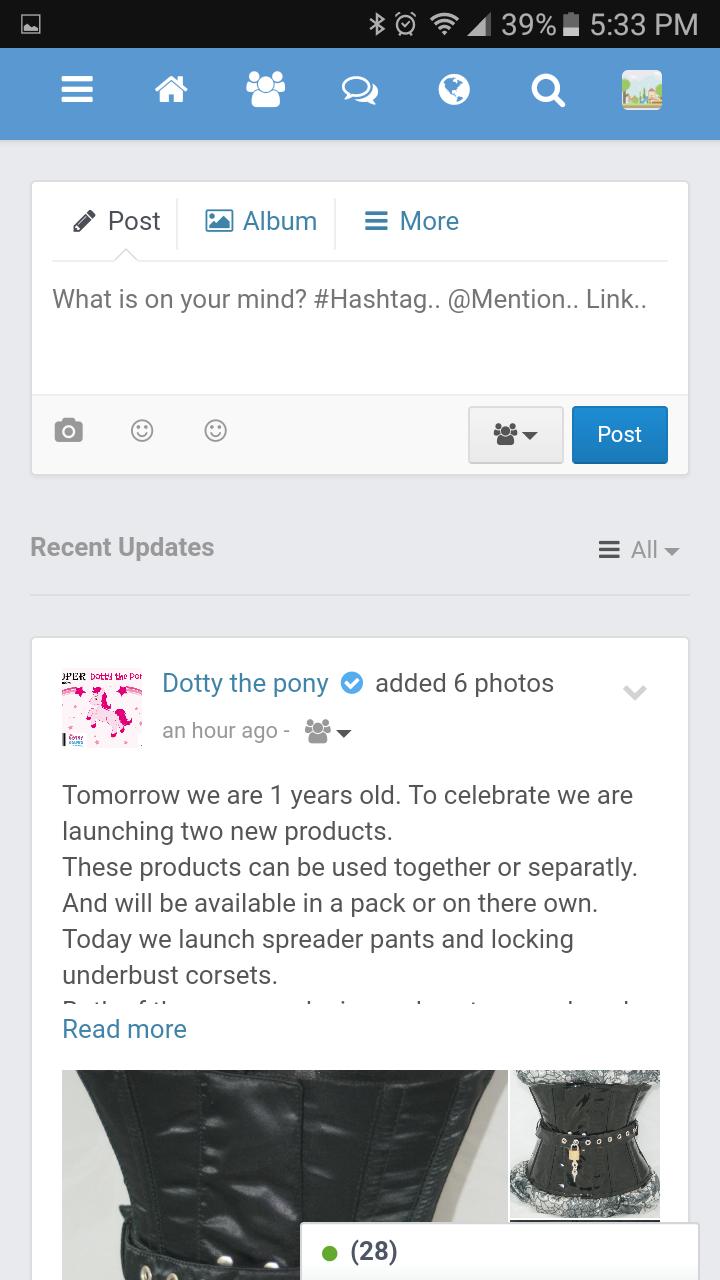The width and height of the screenshot is (720, 1280).
Task: Tap the search magnifier icon
Action: pos(548,91)
